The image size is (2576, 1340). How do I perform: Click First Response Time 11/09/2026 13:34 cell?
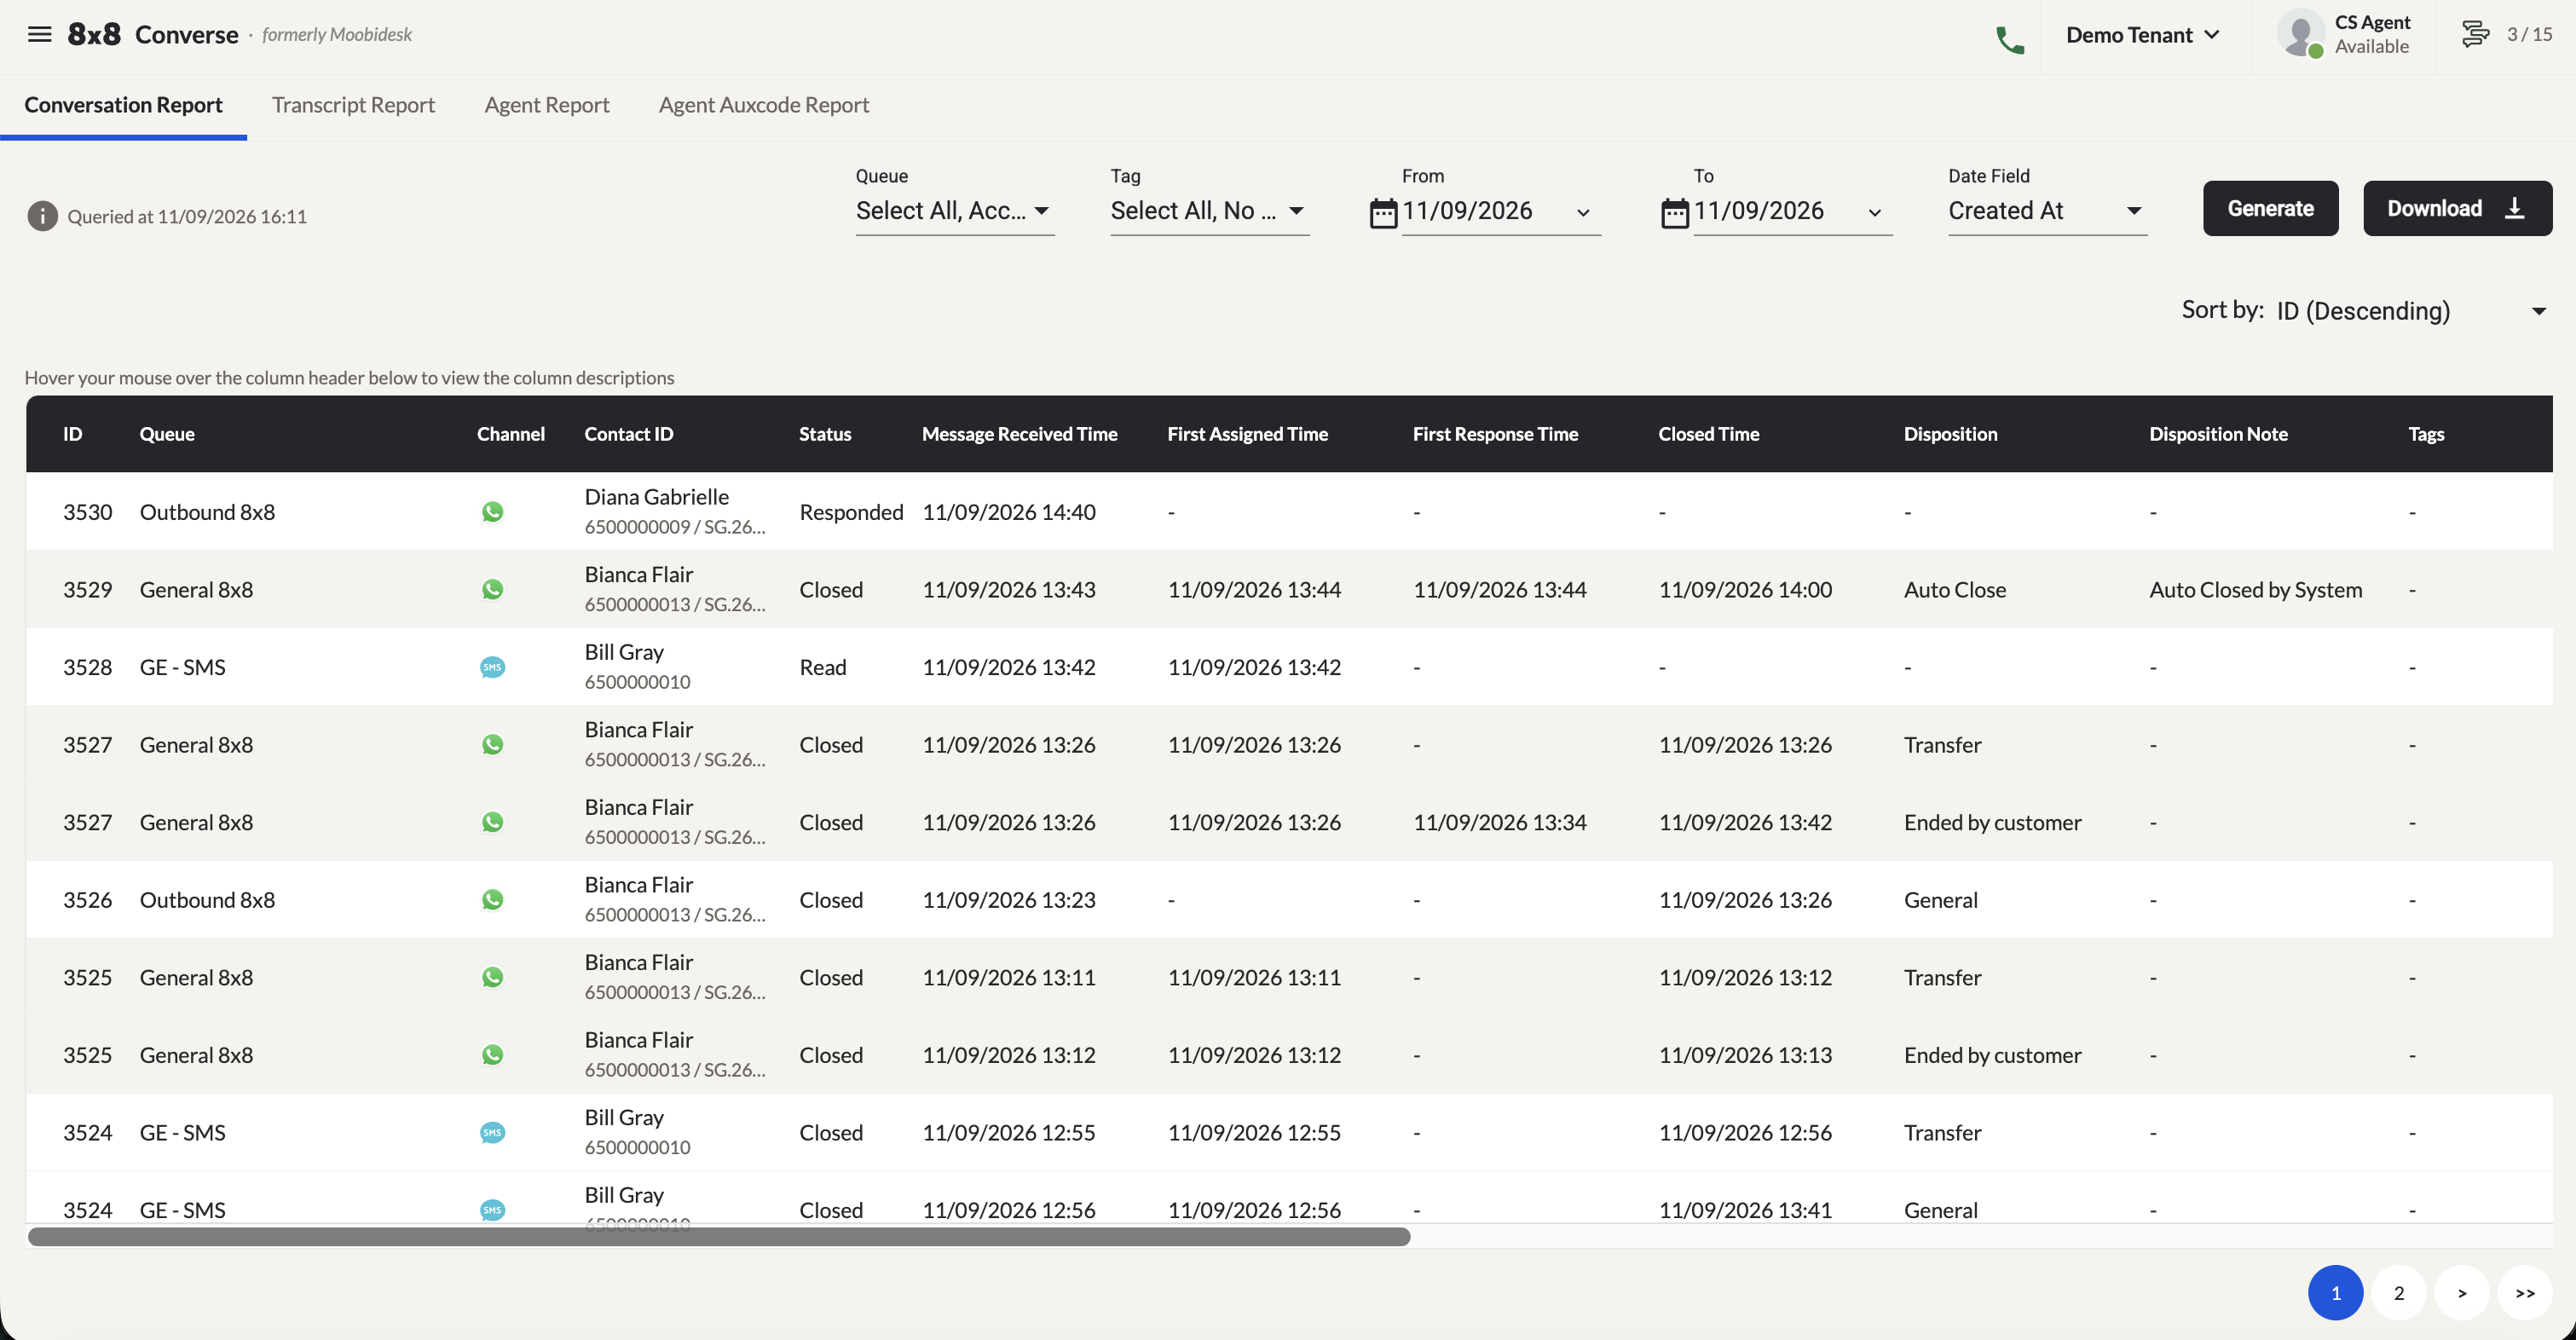(x=1499, y=822)
